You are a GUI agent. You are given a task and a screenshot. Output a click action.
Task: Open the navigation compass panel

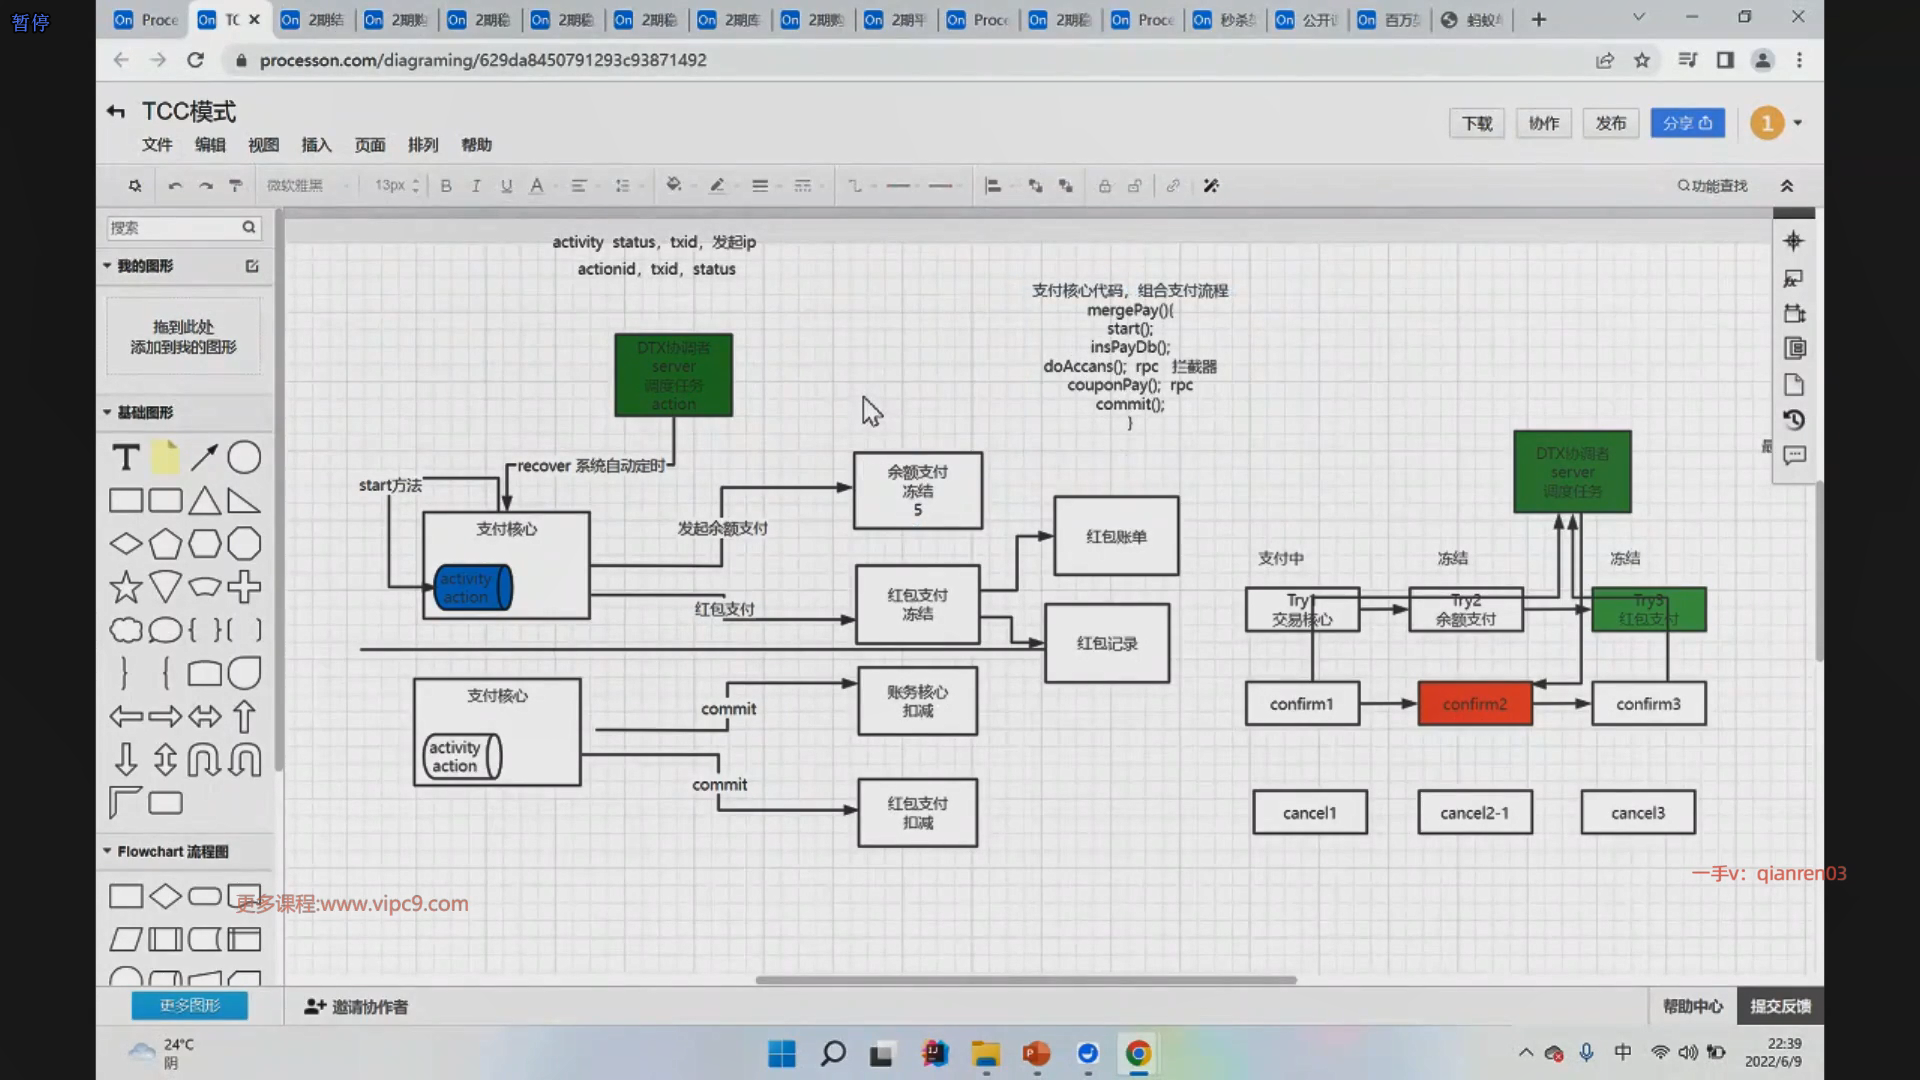pos(1794,241)
